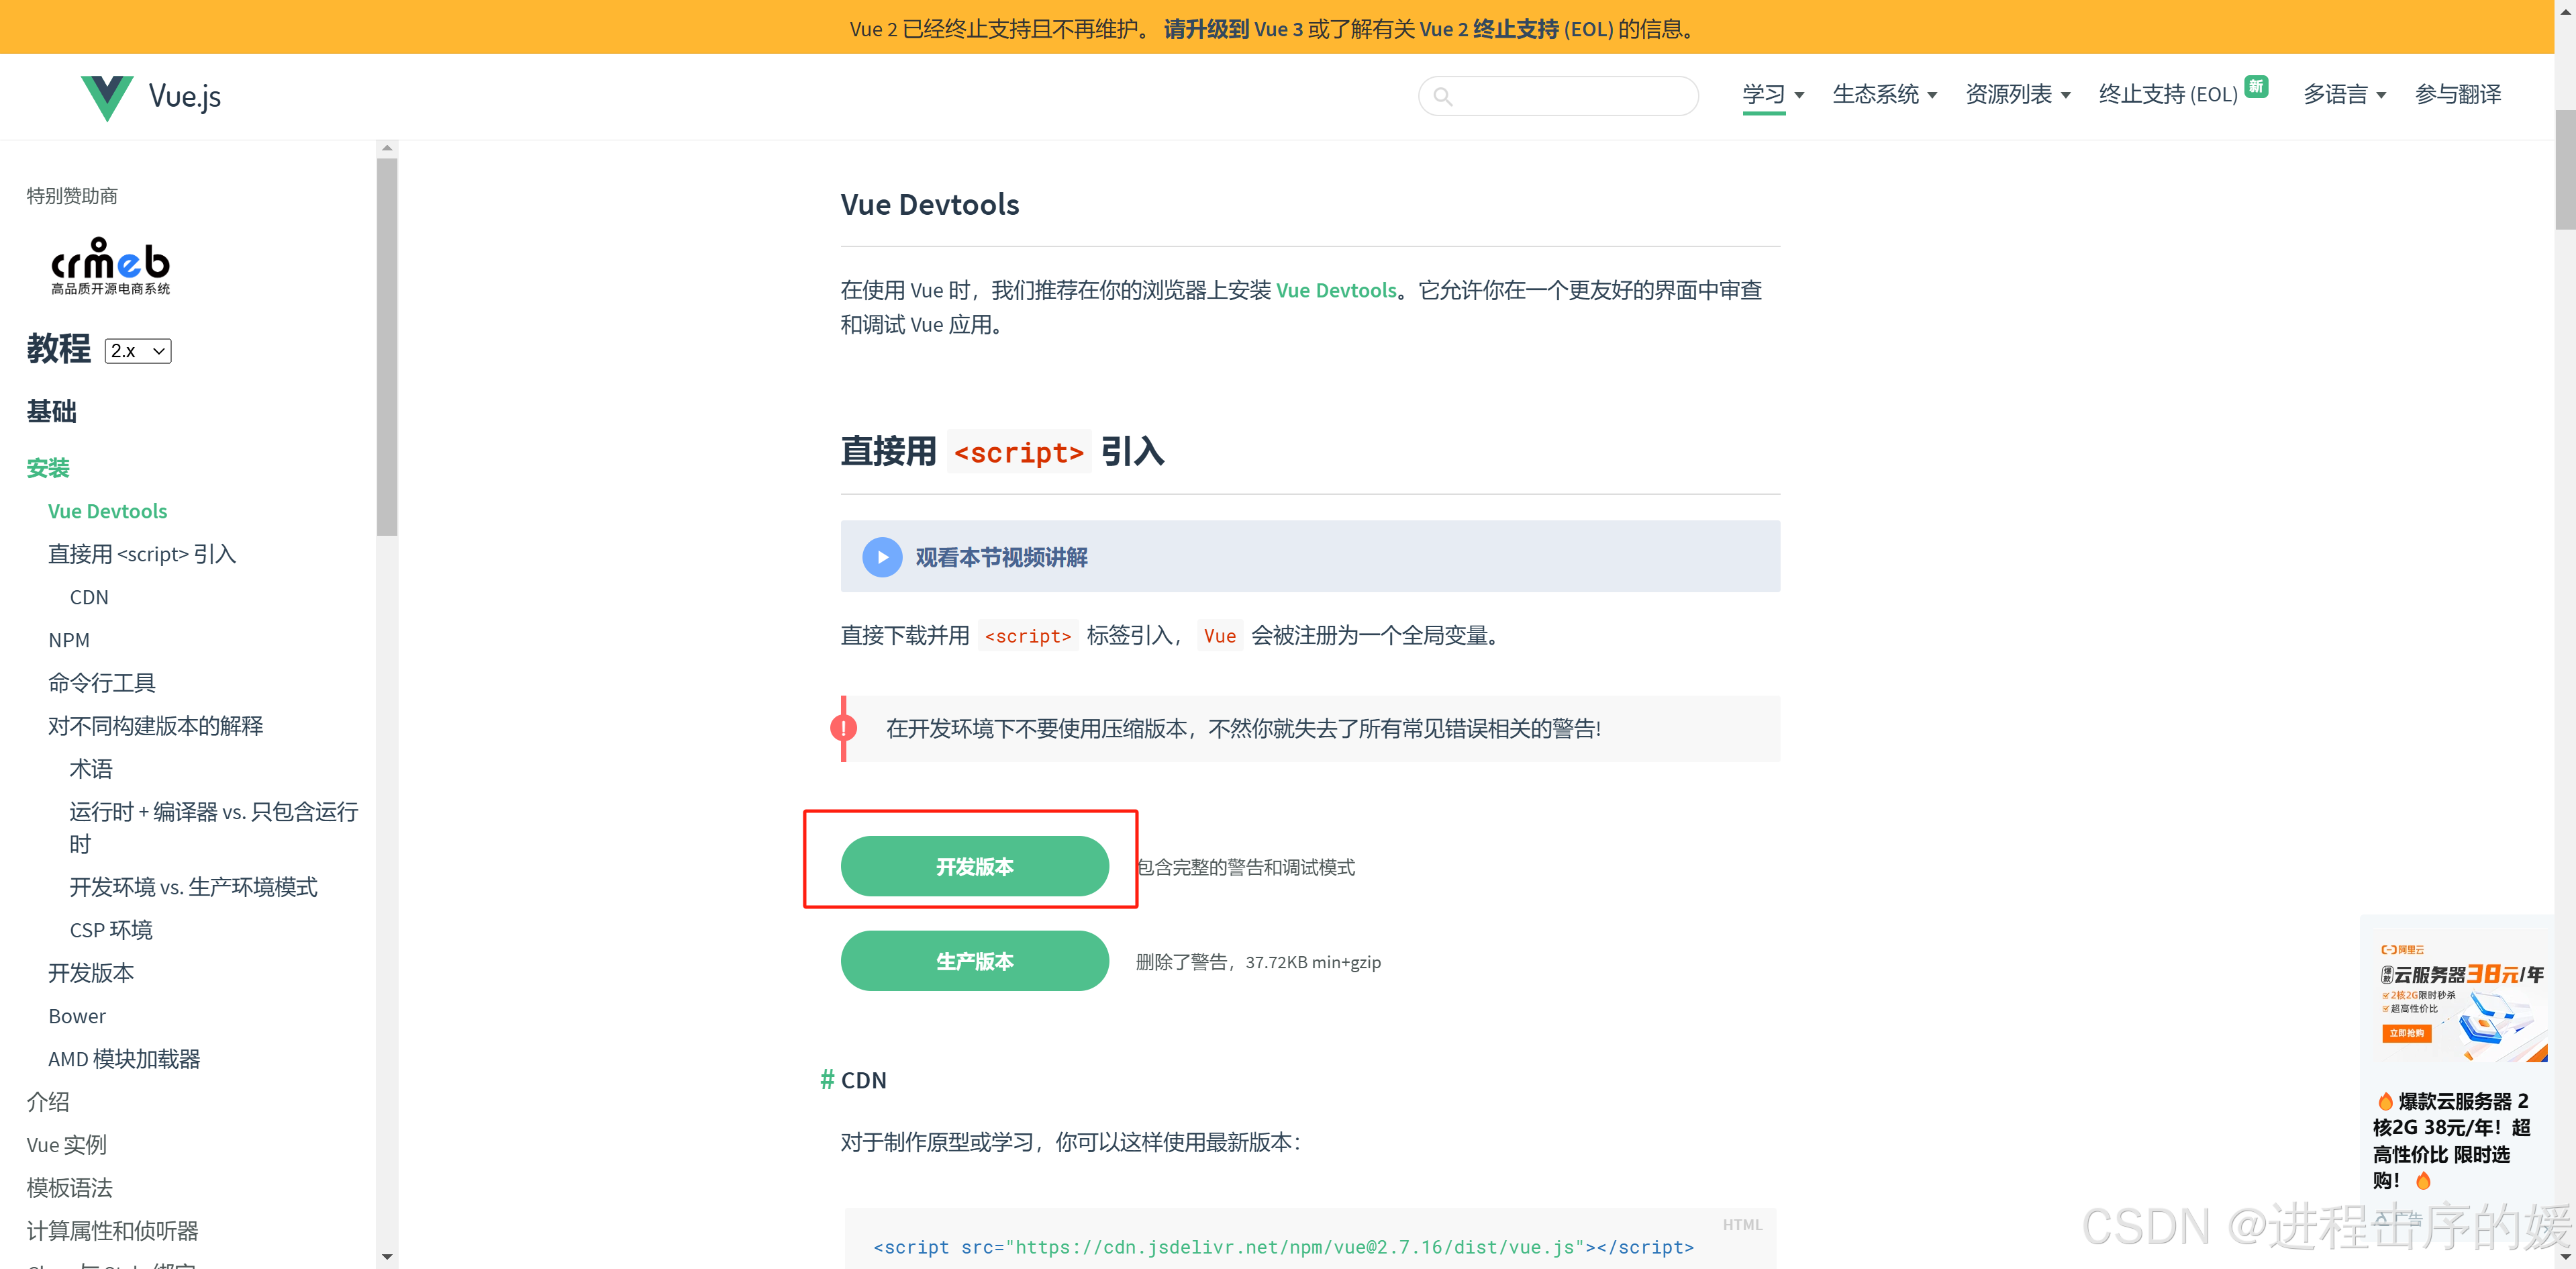2576x1269 pixels.
Task: Open the Vue Devtools inline link
Action: coord(1336,290)
